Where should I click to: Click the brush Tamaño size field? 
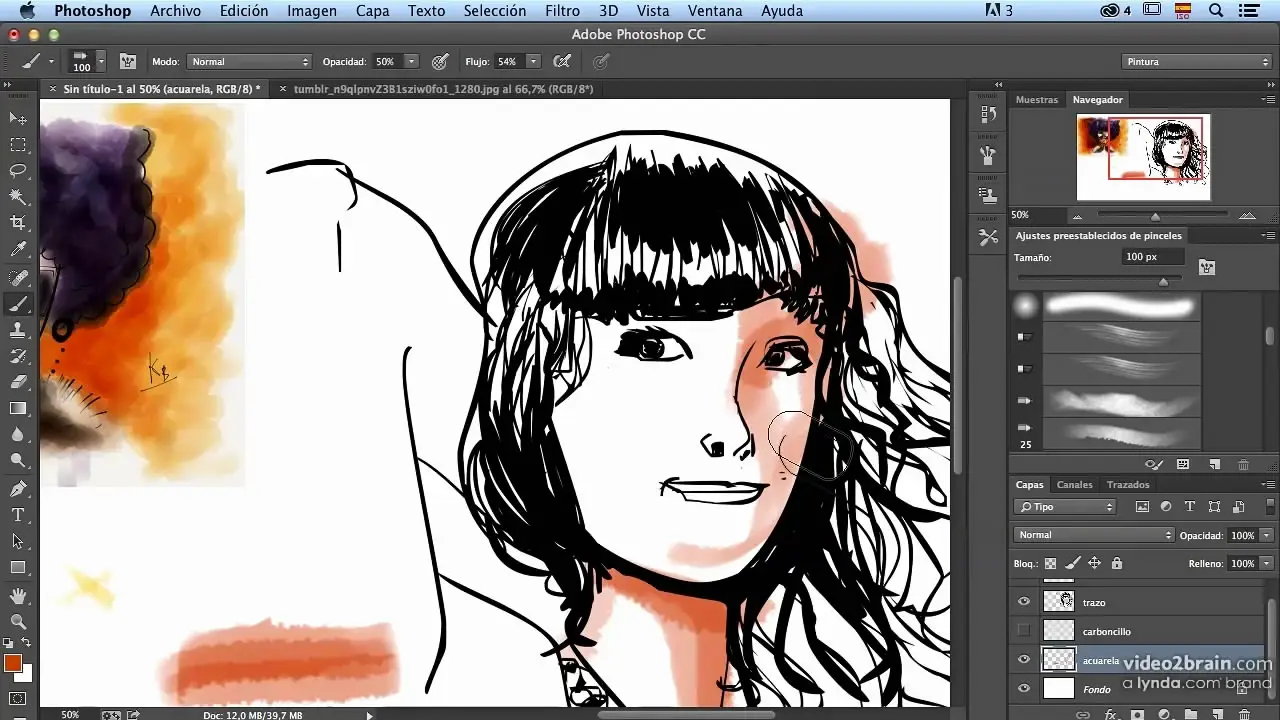pos(1152,257)
